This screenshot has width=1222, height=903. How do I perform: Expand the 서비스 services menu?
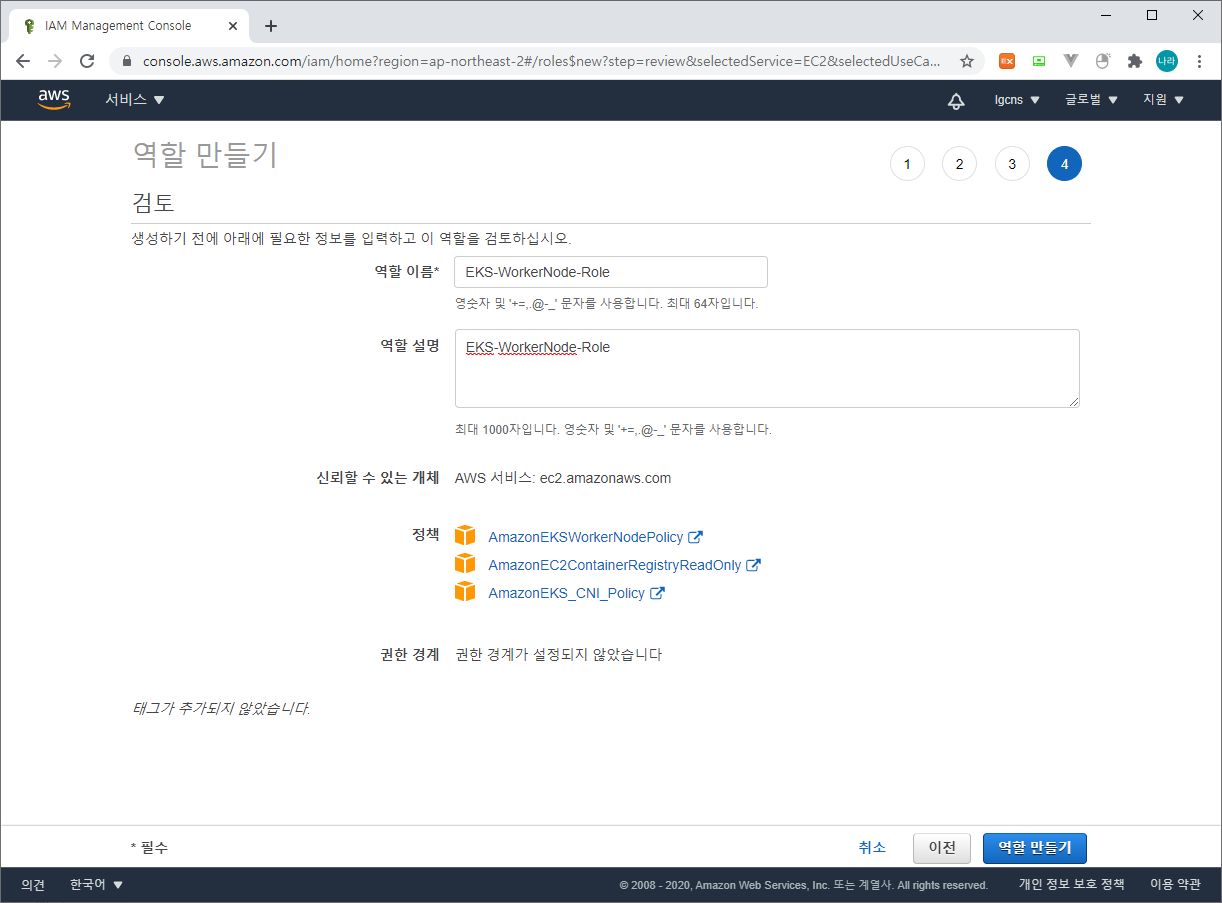pyautogui.click(x=135, y=100)
